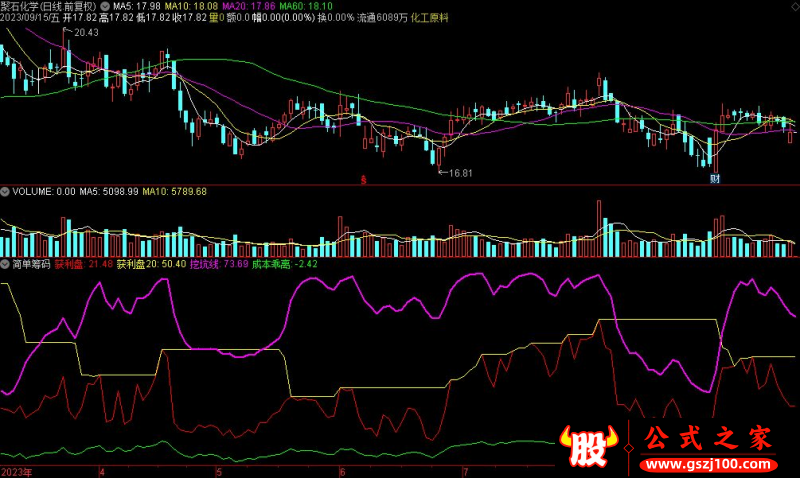Click the 公式之家 banner text
Image resolution: width=800 pixels, height=478 pixels.
point(708,439)
